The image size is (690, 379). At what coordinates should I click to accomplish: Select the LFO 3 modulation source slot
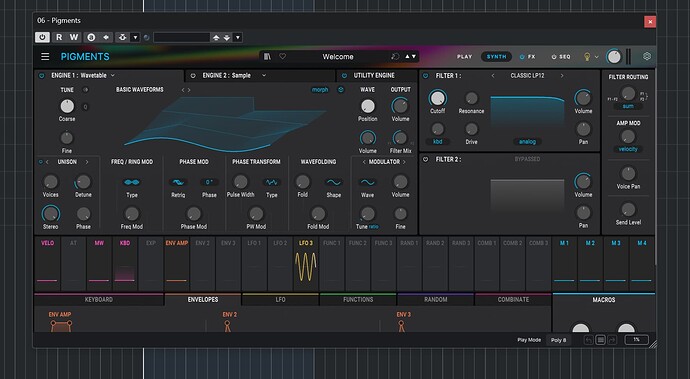(306, 263)
